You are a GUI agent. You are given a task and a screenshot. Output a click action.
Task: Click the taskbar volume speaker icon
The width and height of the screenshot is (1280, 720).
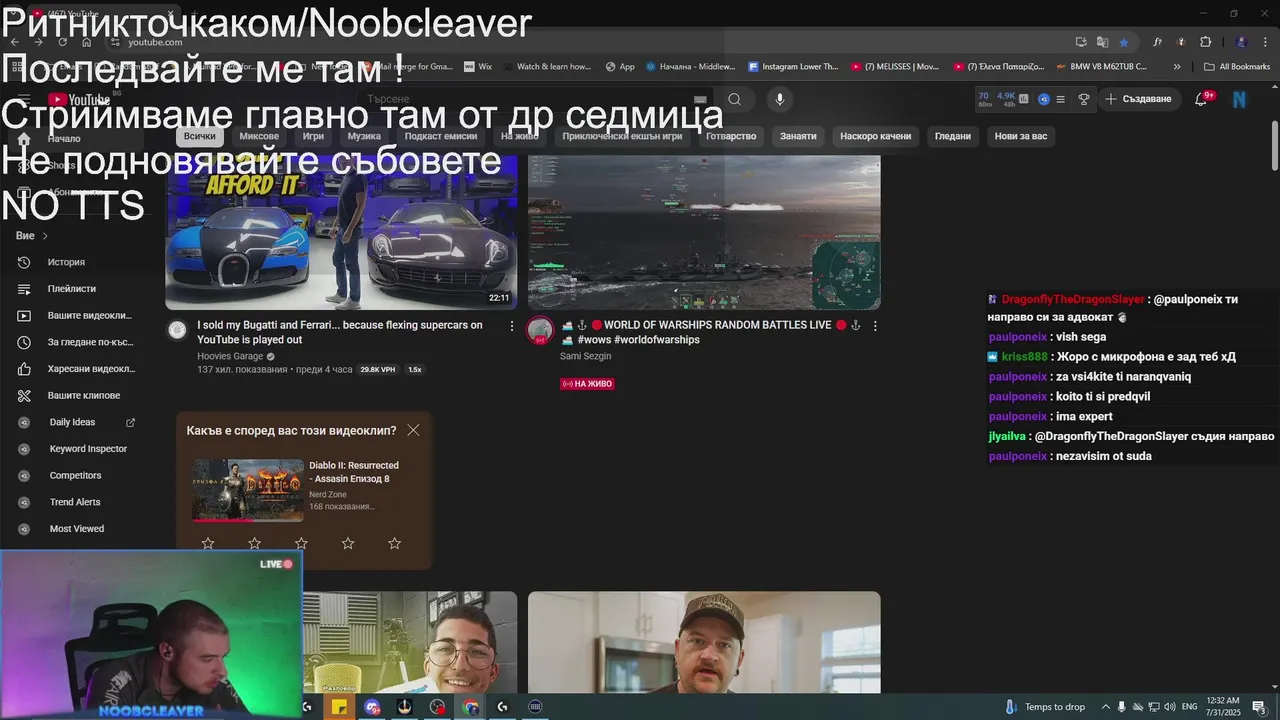(x=1171, y=707)
